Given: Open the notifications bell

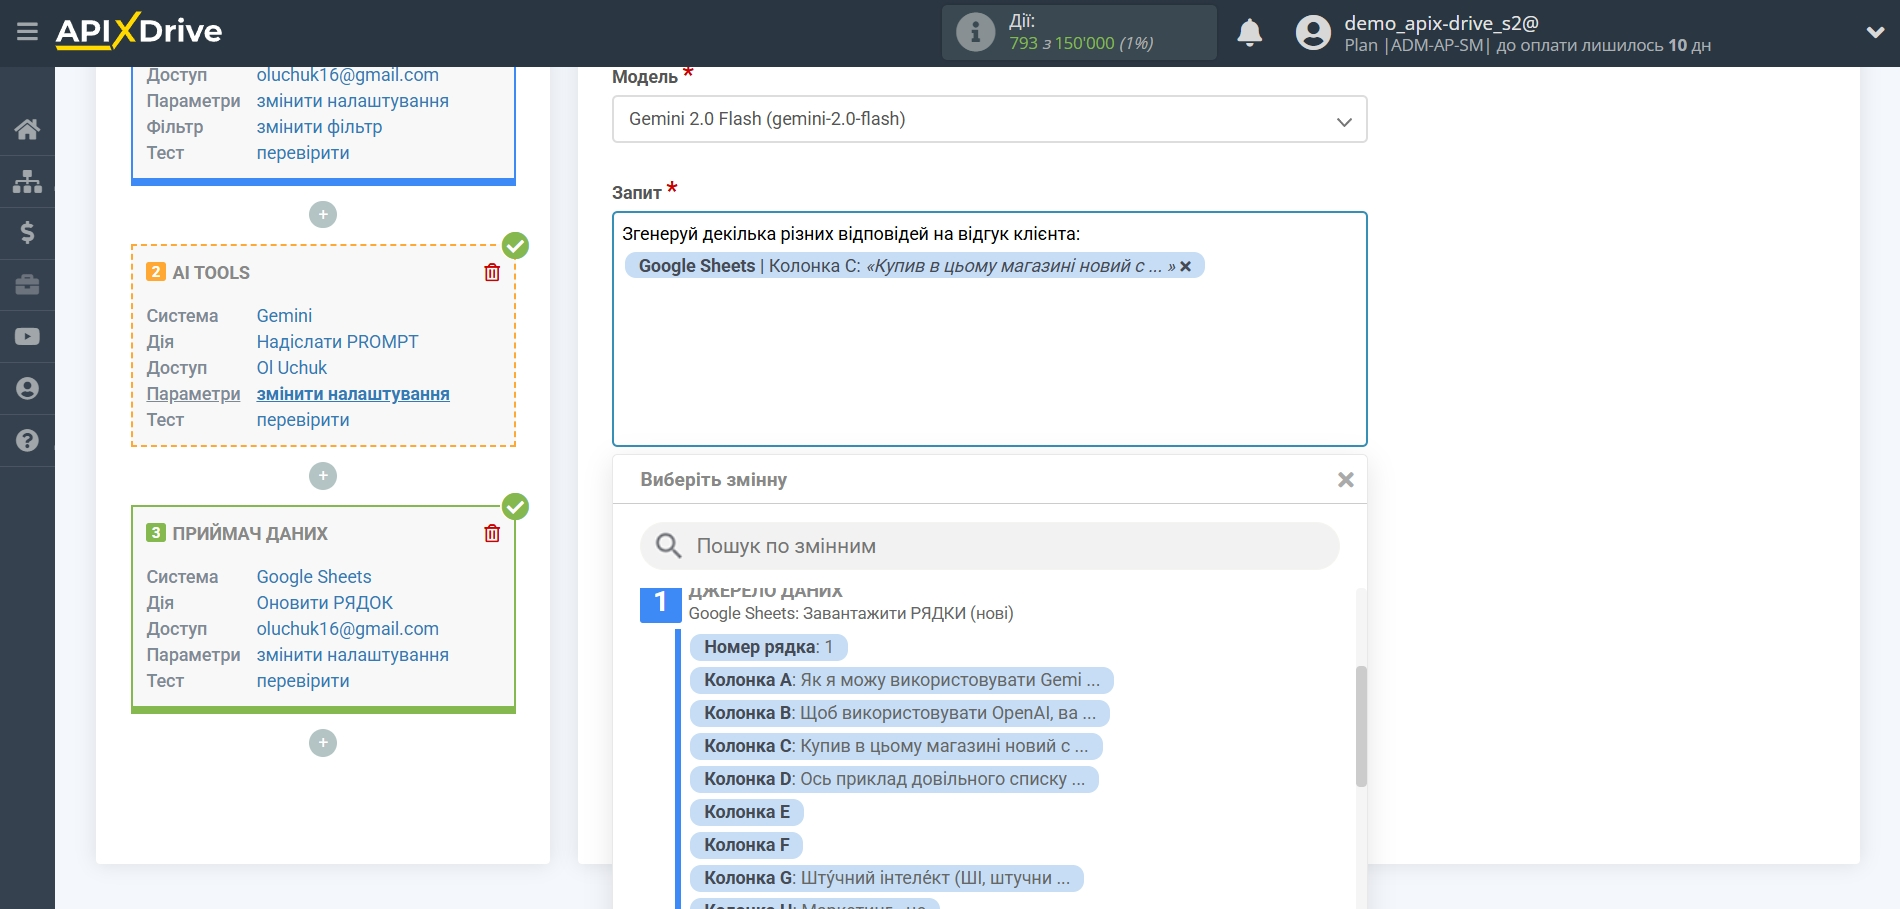Looking at the screenshot, I should 1249,33.
